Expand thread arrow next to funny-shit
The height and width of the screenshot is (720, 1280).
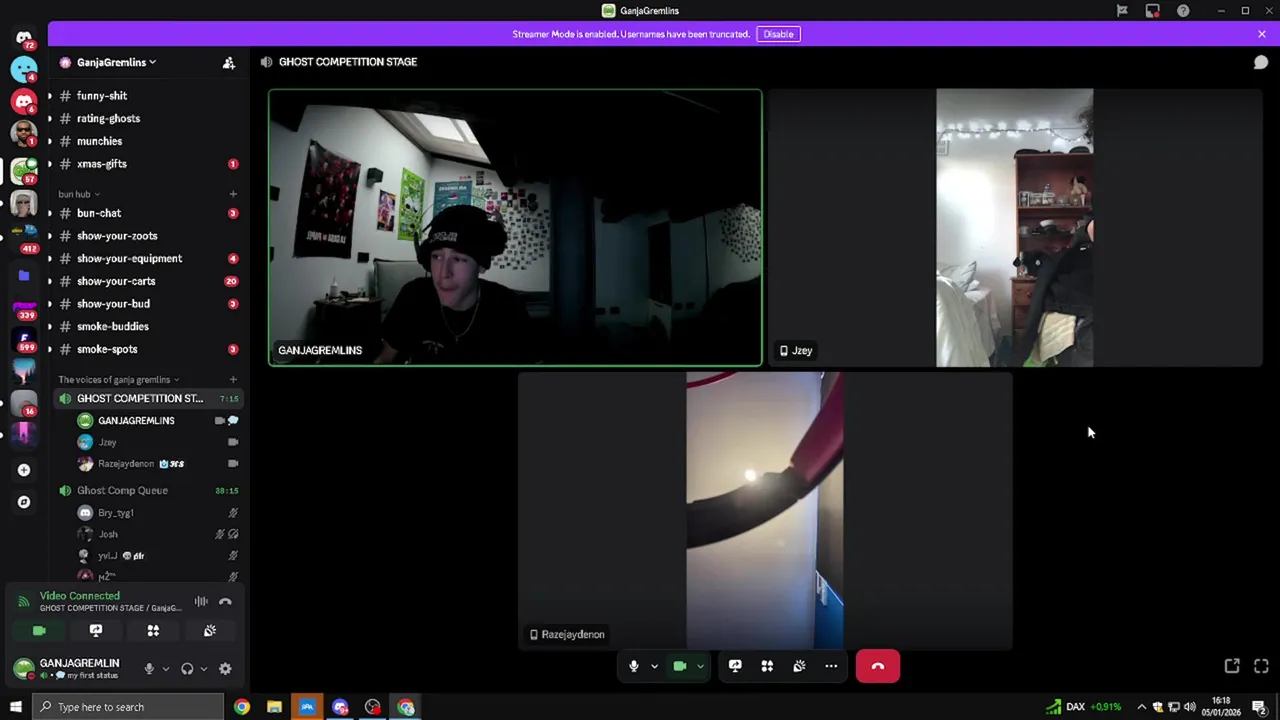click(49, 96)
